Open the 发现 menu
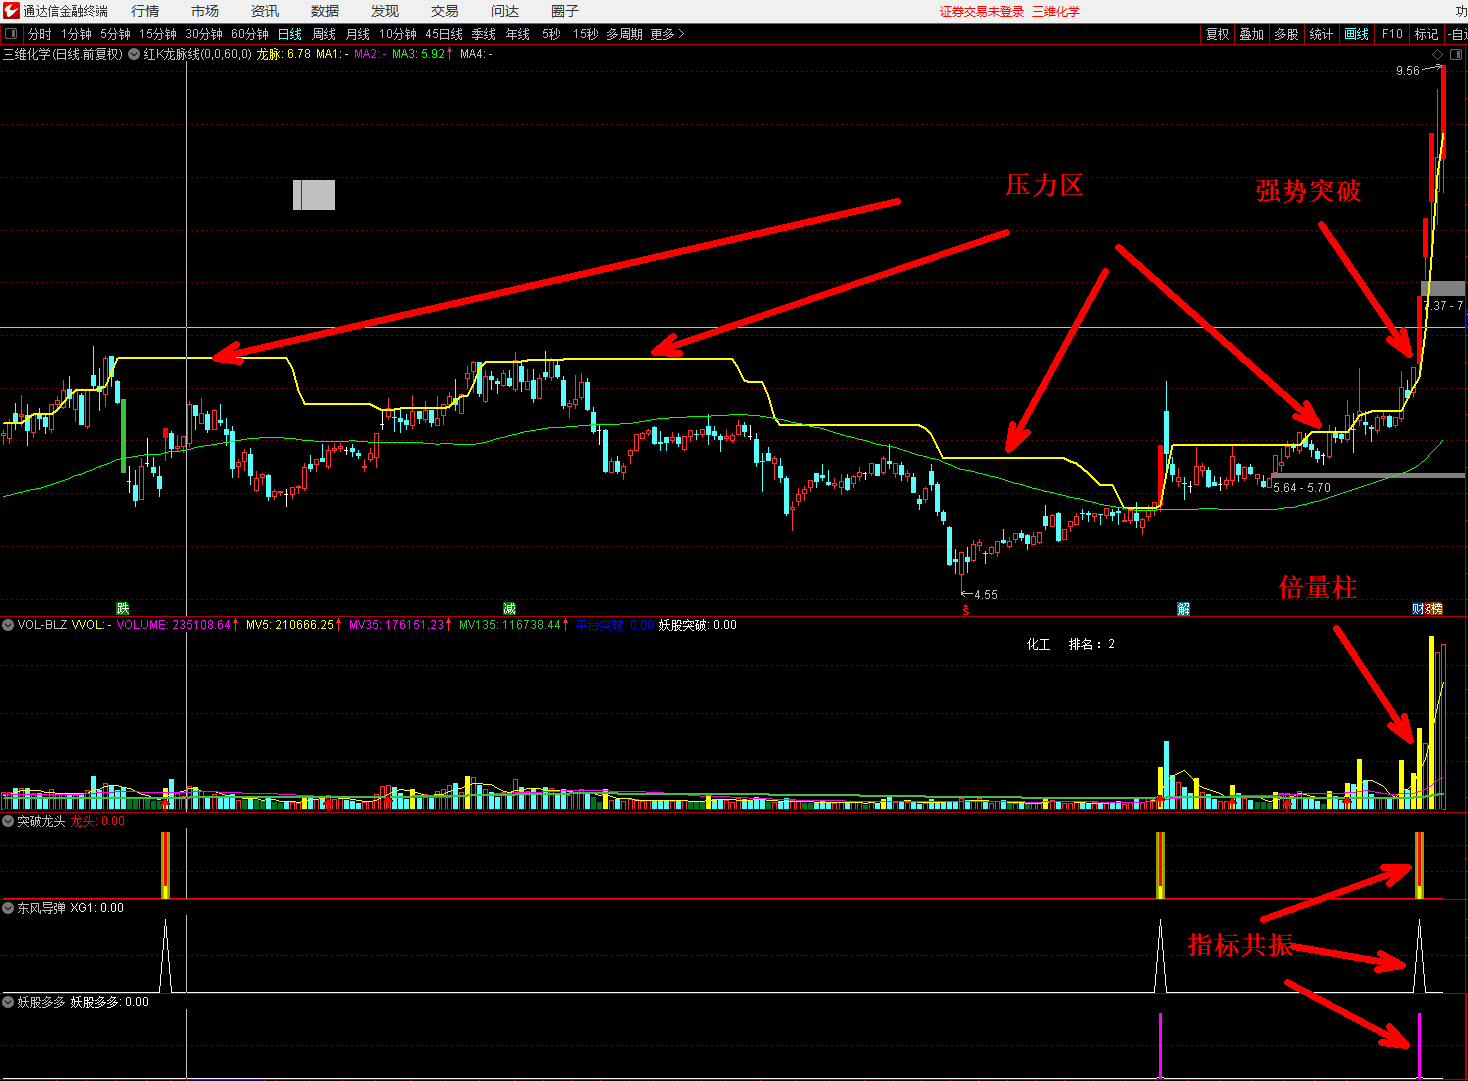Viewport: 1468px width, 1081px height. tap(385, 11)
